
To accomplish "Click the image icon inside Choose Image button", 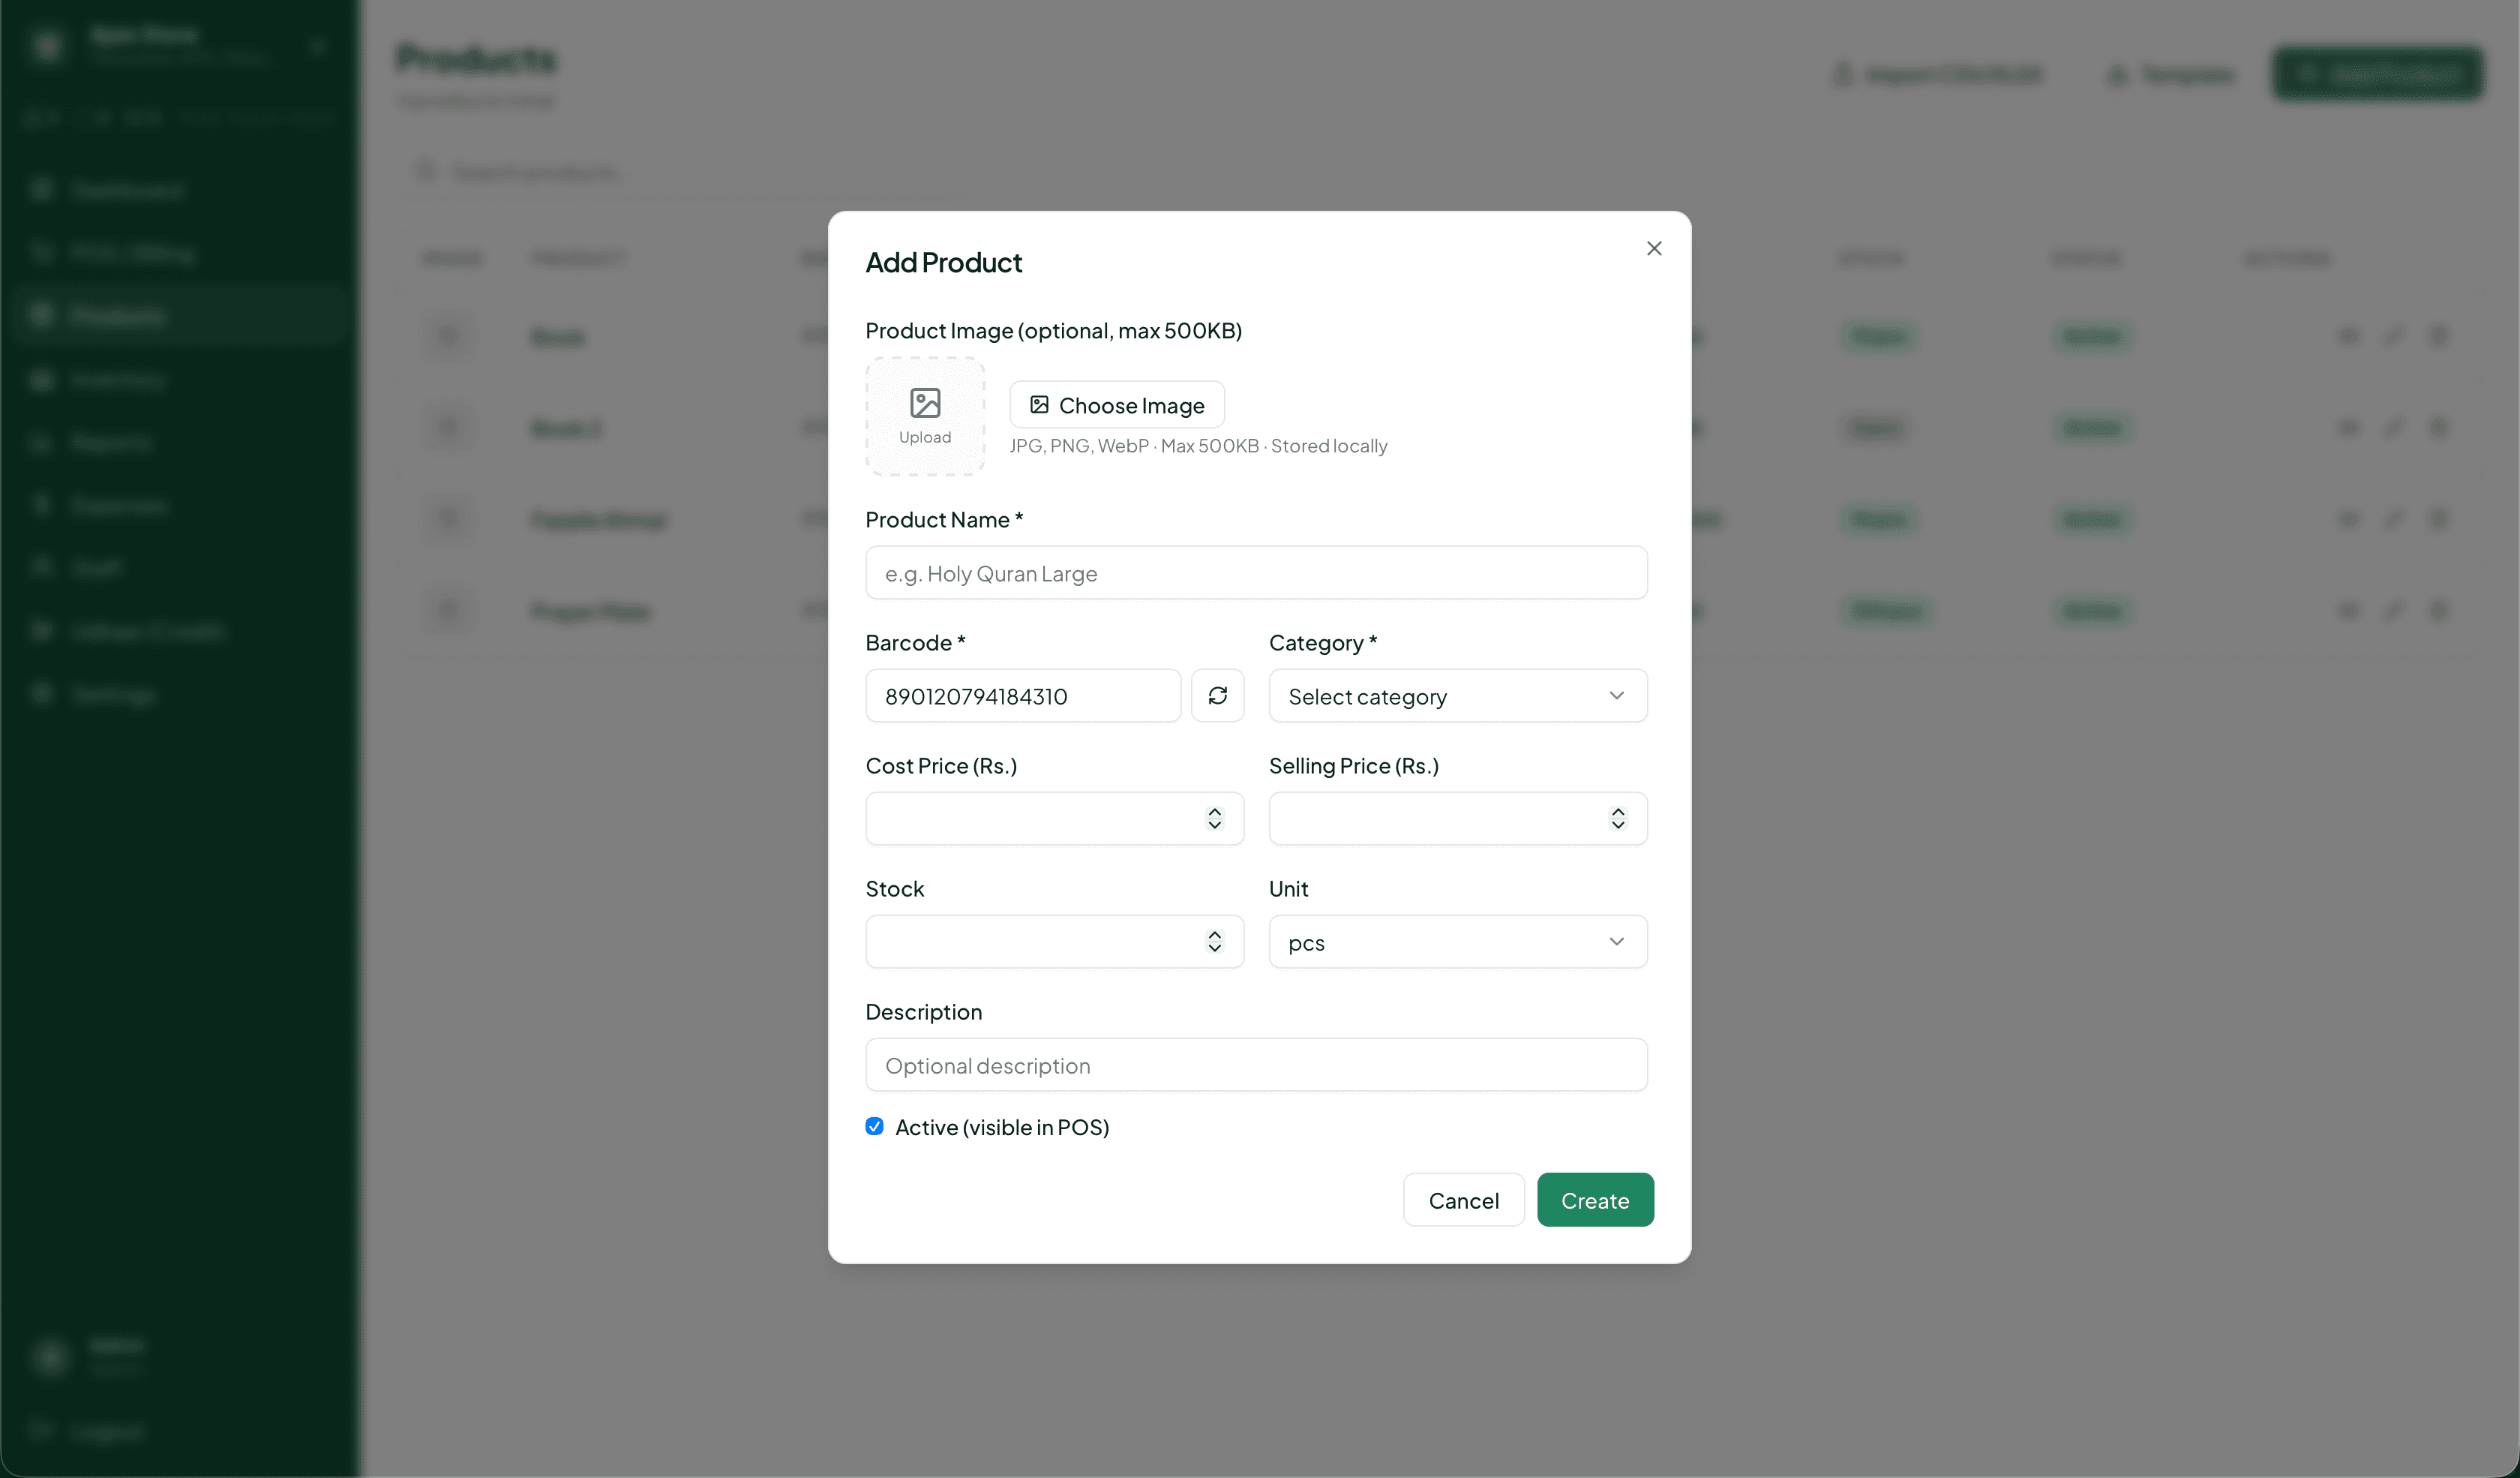I will pos(1038,404).
